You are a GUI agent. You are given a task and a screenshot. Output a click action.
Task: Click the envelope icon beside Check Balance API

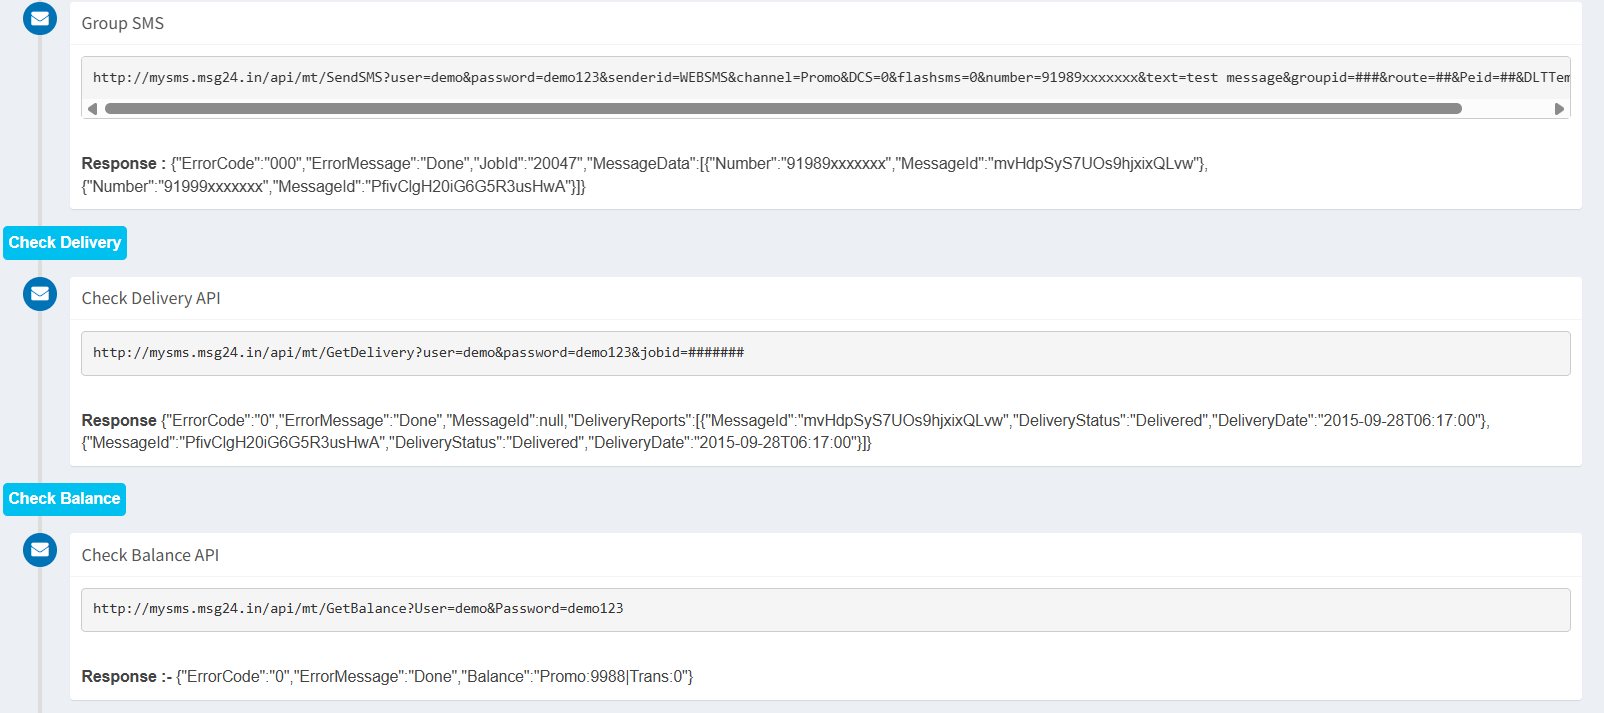[40, 549]
